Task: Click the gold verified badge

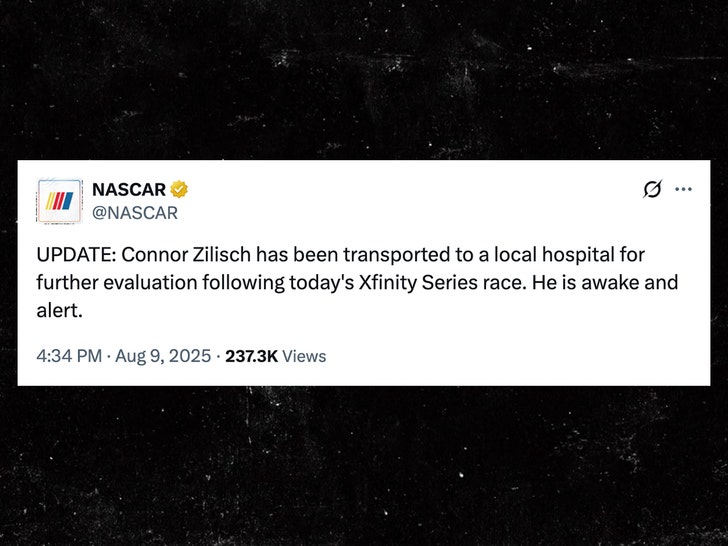Action: pos(179,189)
